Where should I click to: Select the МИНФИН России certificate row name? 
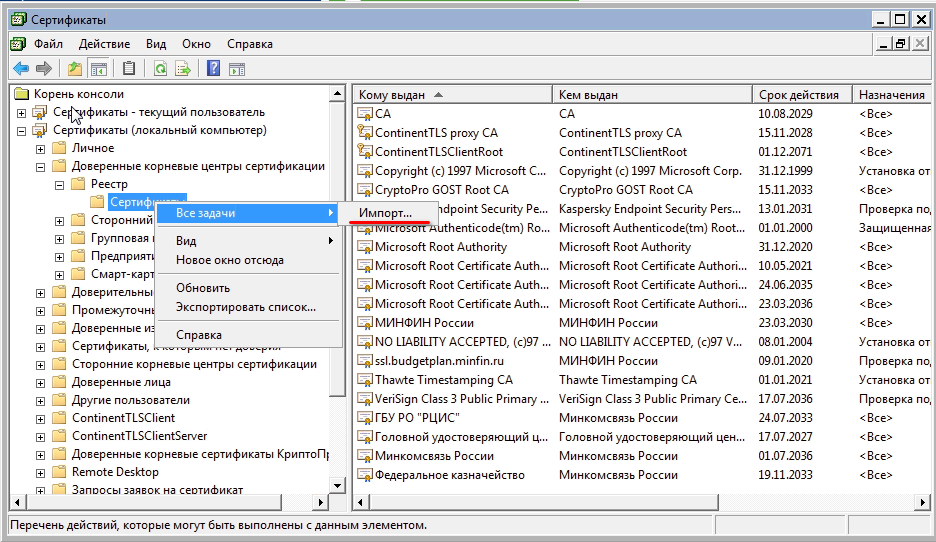click(424, 323)
